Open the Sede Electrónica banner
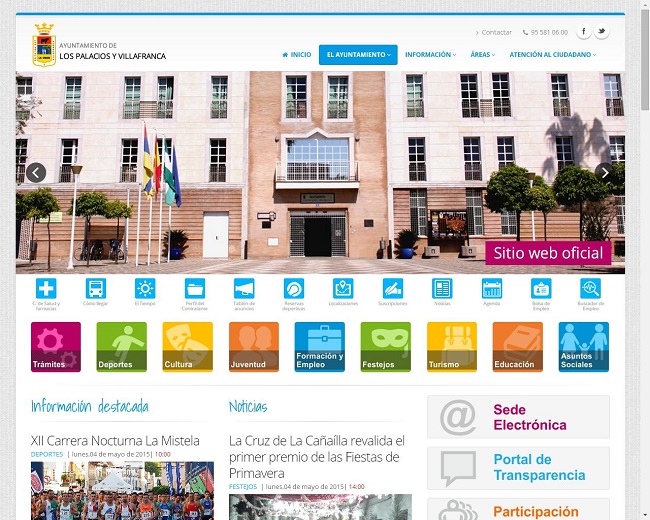The width and height of the screenshot is (650, 520). pos(518,417)
